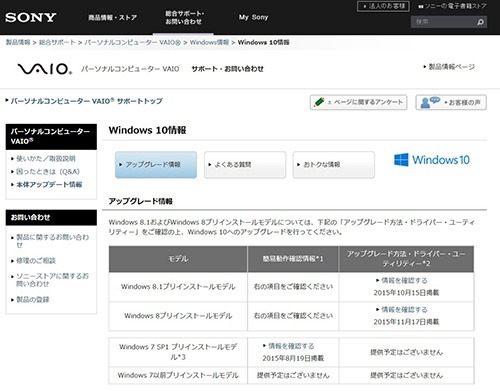The image size is (500, 391).
Task: Select おトクな情報 tab
Action: pyautogui.click(x=334, y=165)
